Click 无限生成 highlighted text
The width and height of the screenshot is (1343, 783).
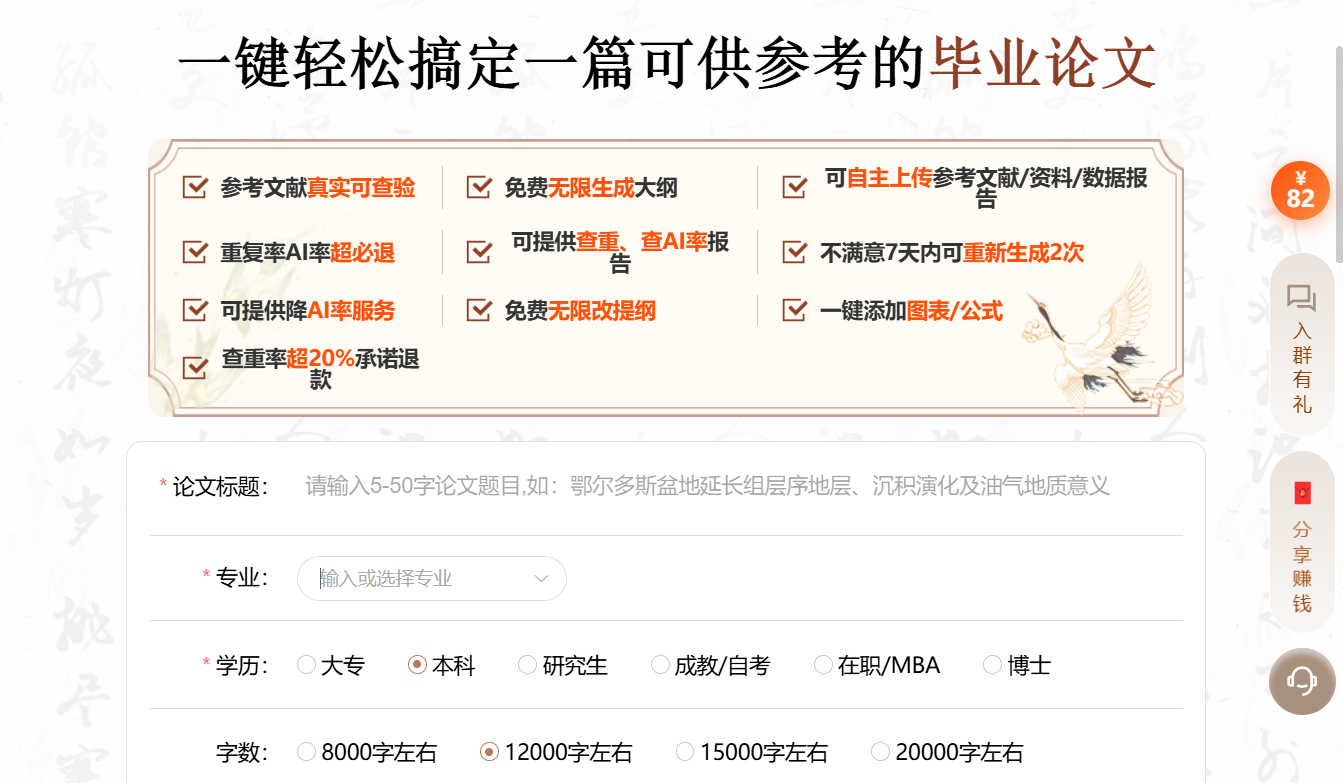click(x=591, y=188)
